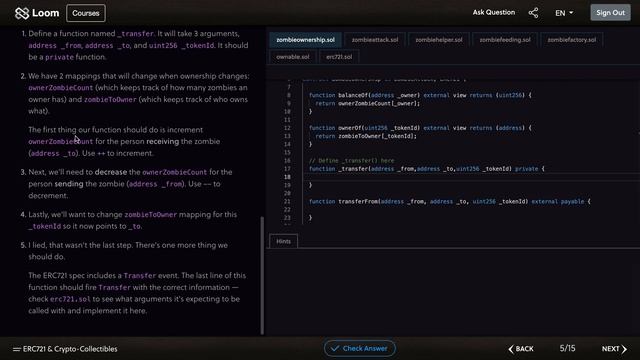Open the share icon in header
This screenshot has width=640, height=360.
click(x=533, y=13)
